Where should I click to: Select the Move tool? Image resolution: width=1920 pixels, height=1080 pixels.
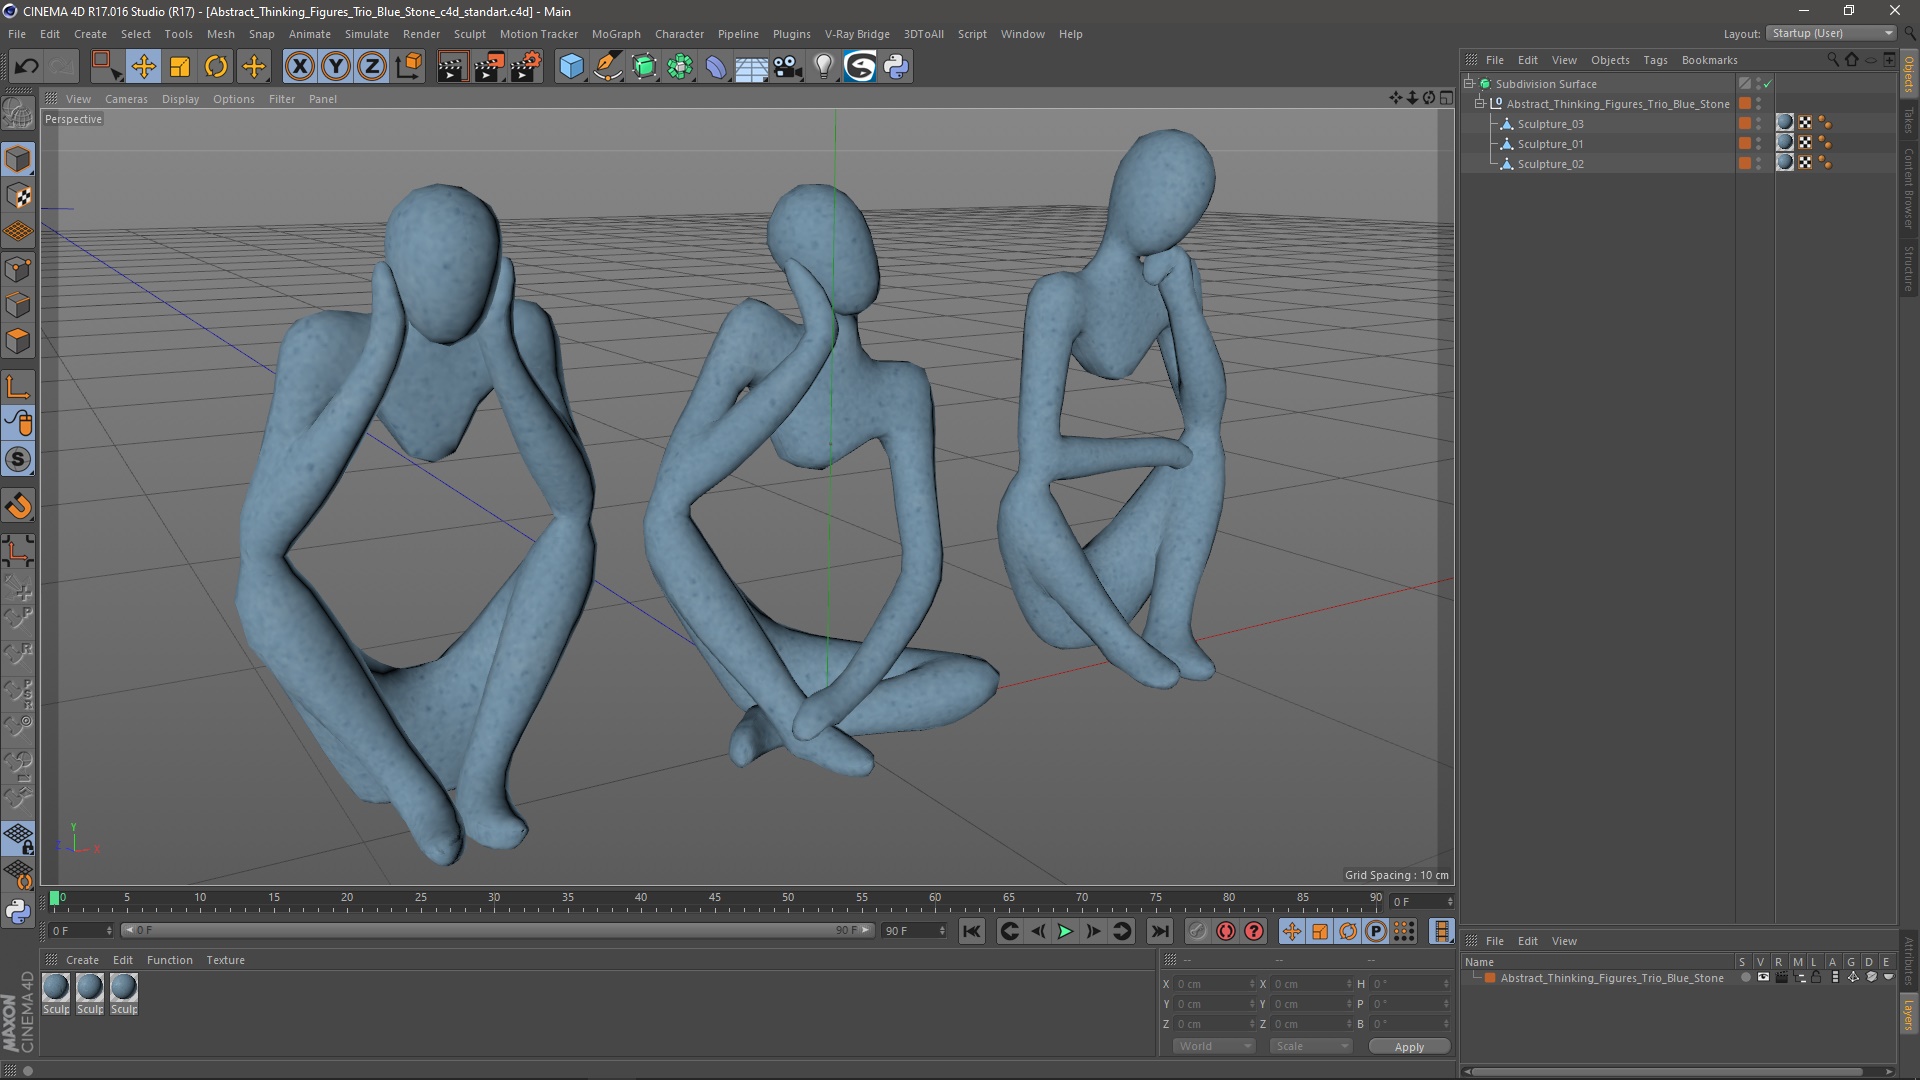[x=143, y=67]
